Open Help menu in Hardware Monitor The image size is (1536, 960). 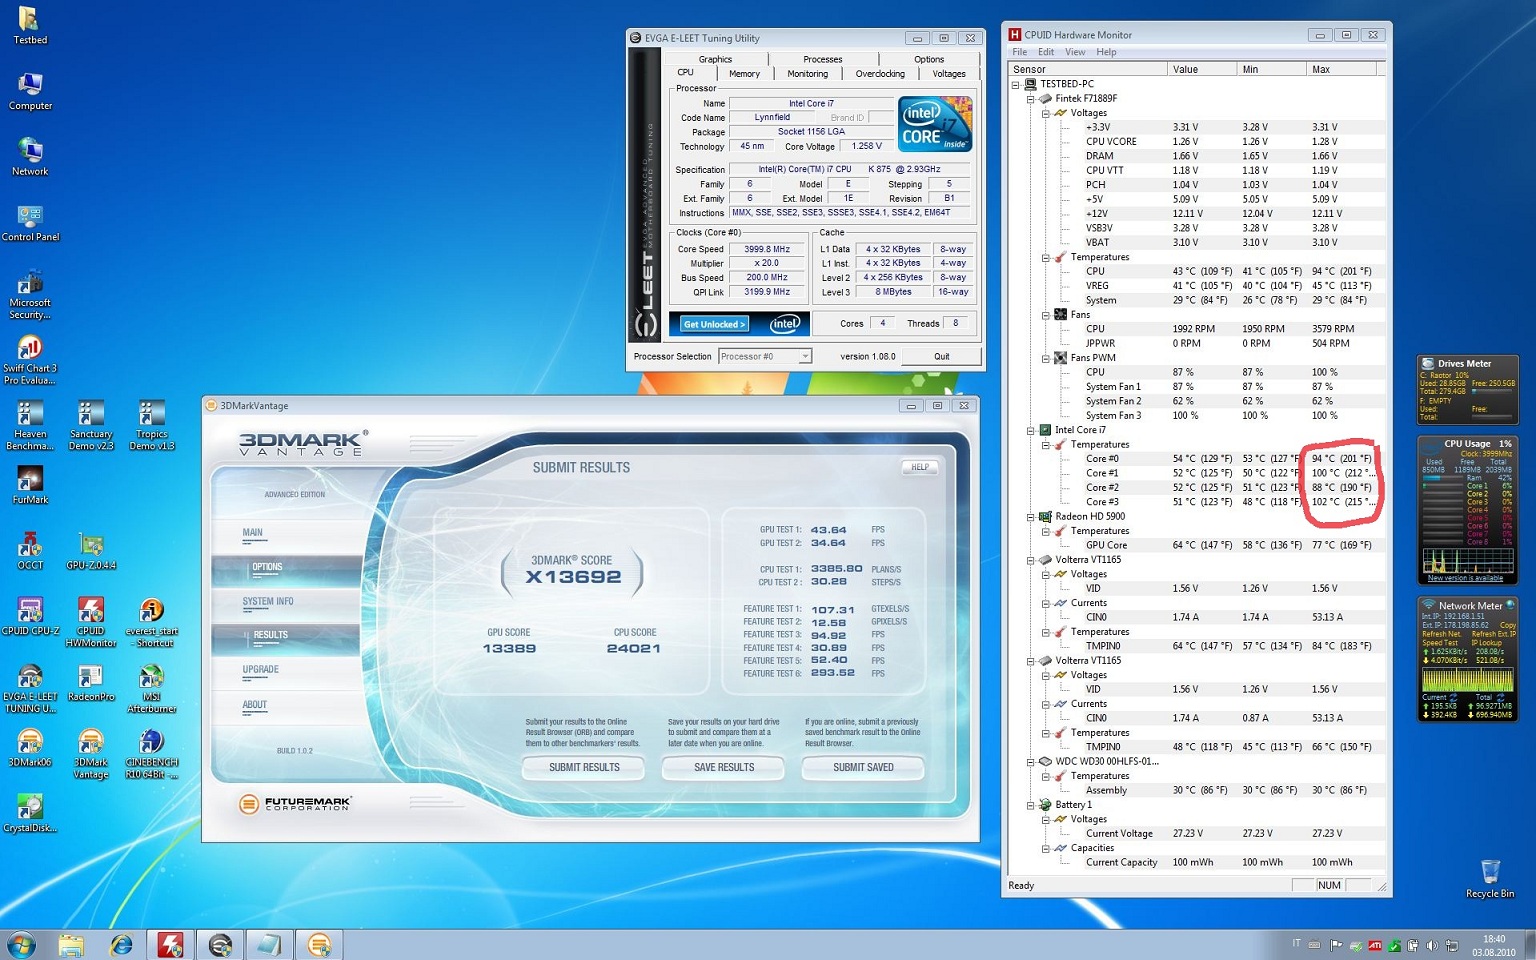pos(1106,52)
